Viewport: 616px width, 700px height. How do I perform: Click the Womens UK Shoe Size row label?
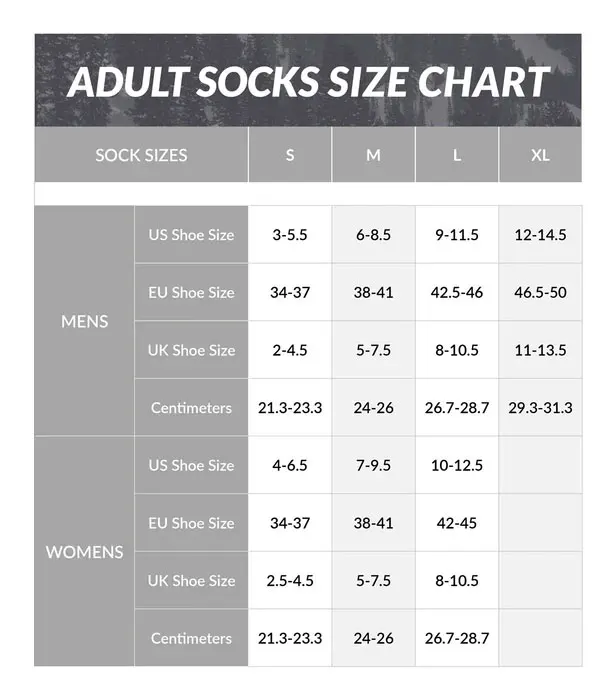click(x=191, y=581)
